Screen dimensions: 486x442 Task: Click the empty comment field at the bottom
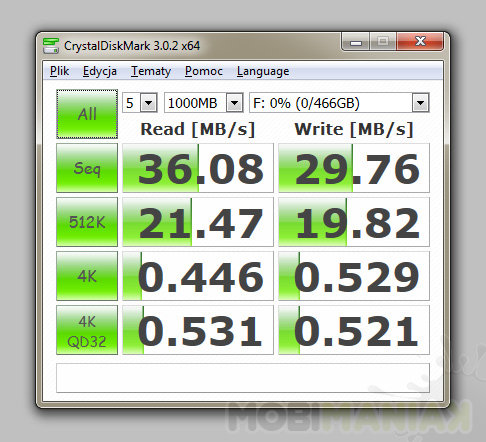[x=243, y=378]
